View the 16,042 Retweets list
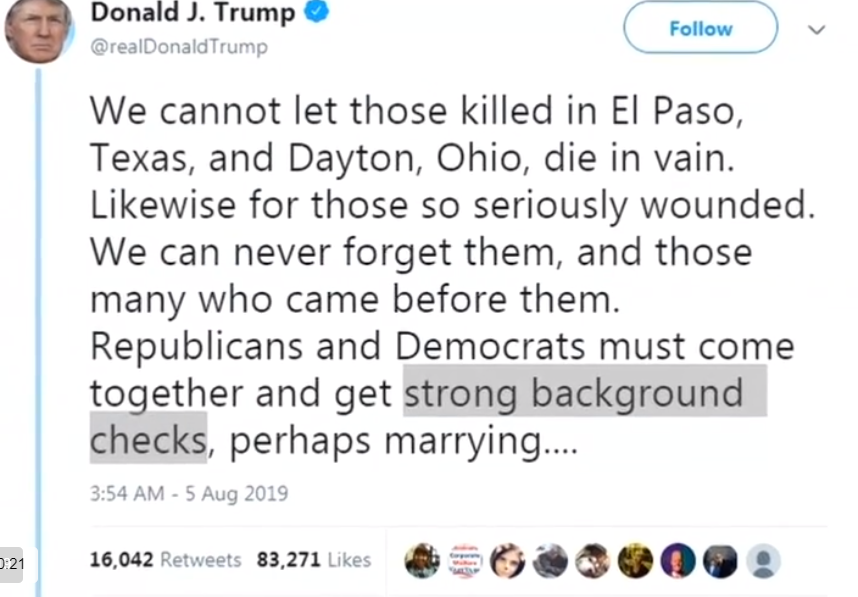Image resolution: width=858 pixels, height=597 pixels. [x=165, y=560]
